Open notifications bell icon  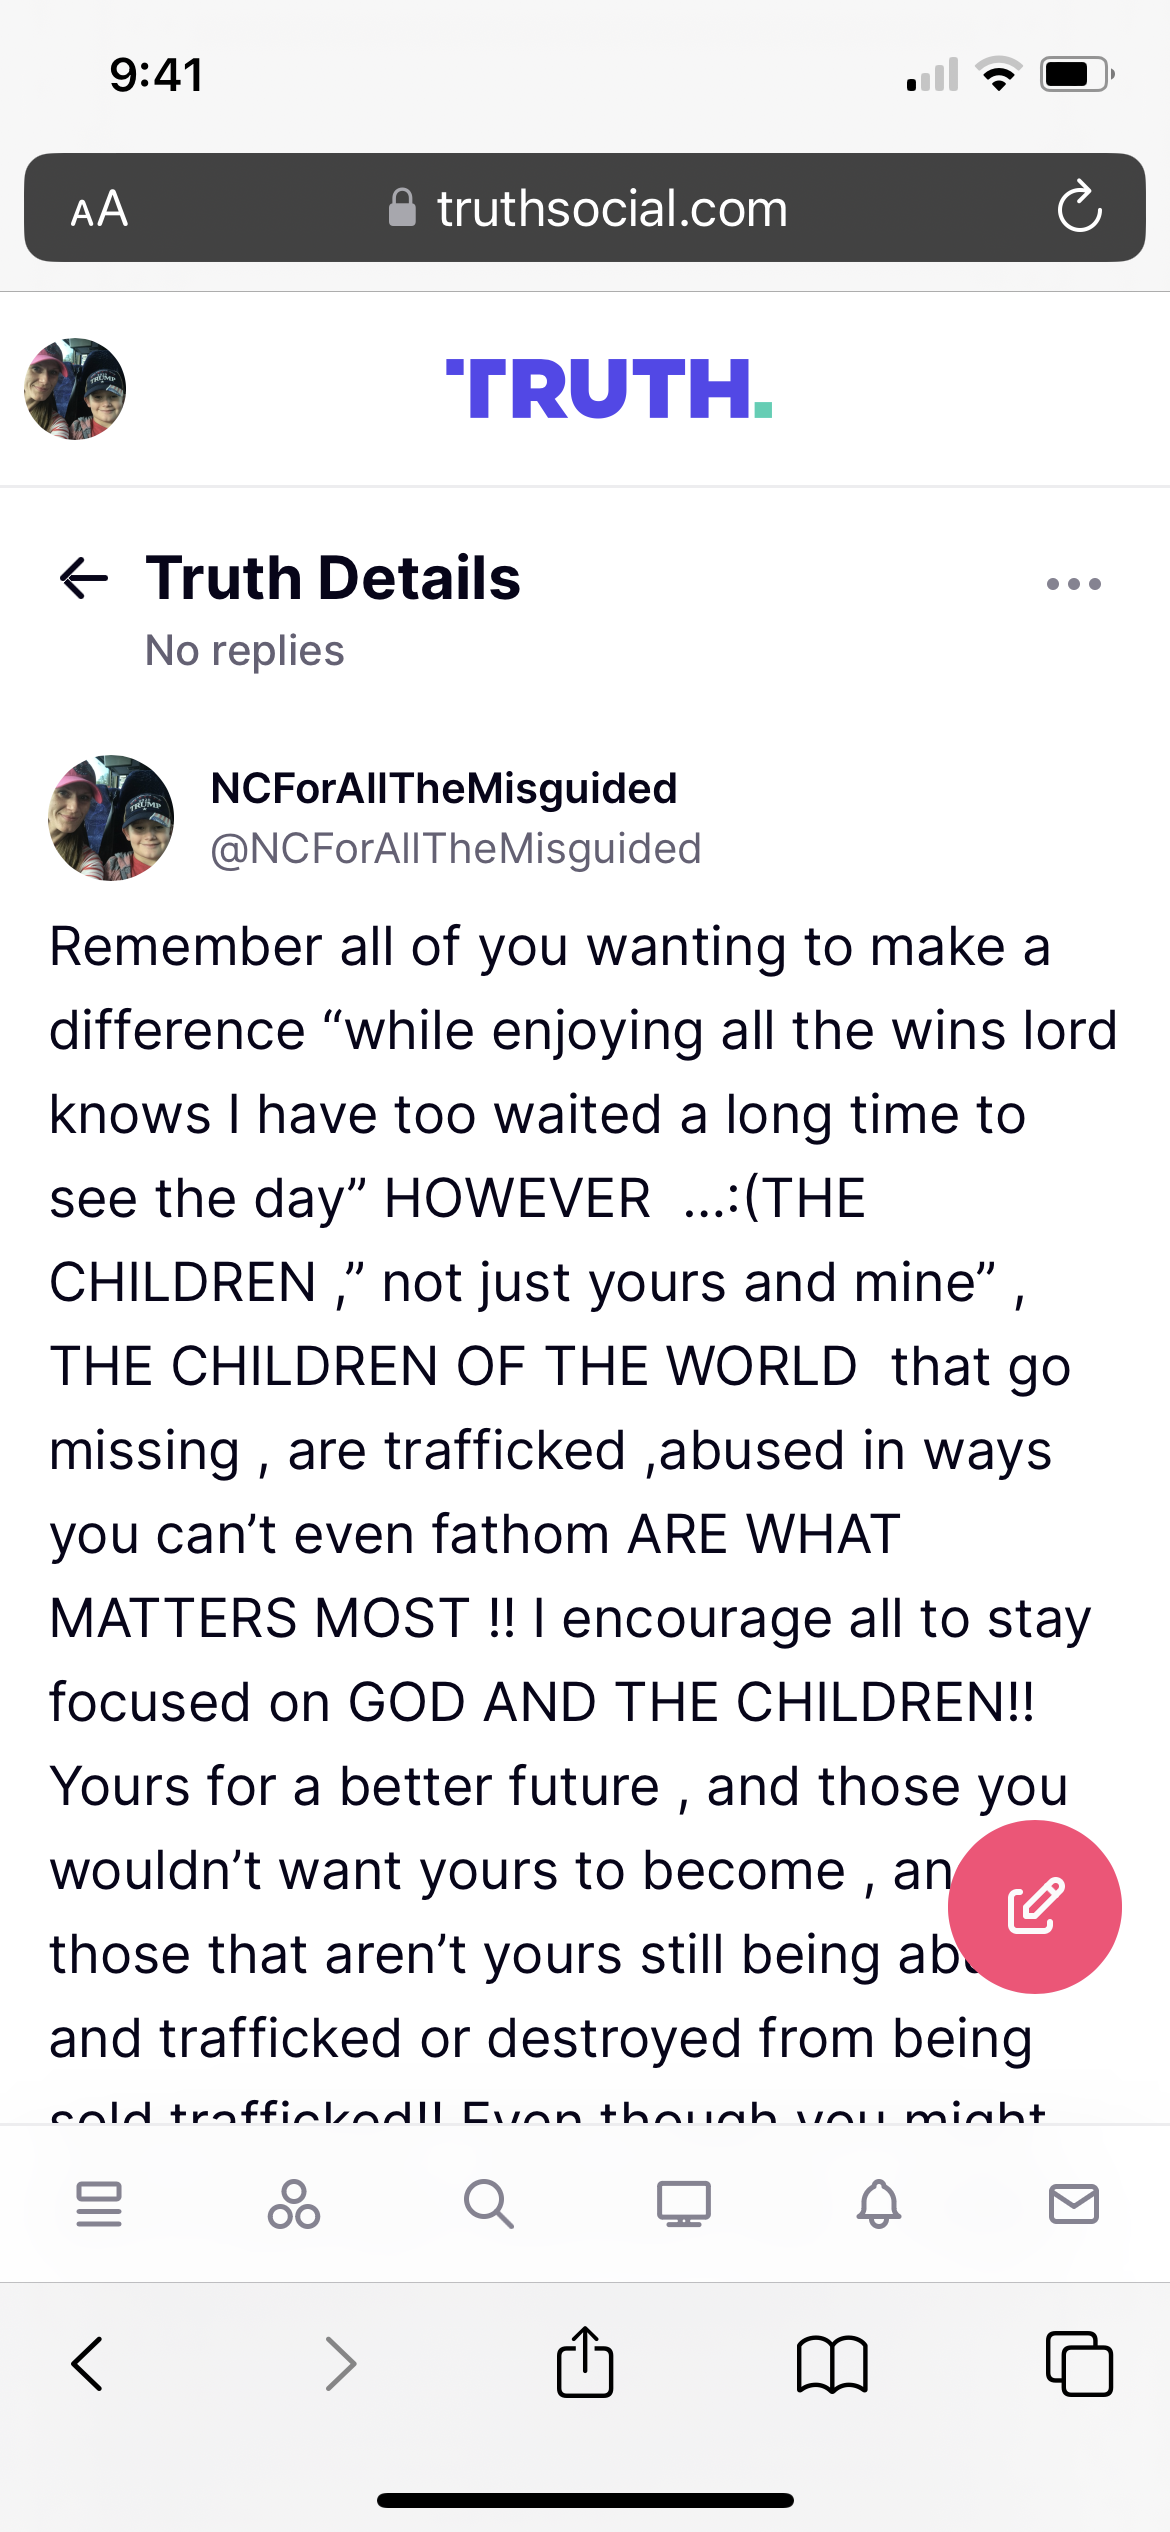[879, 2204]
